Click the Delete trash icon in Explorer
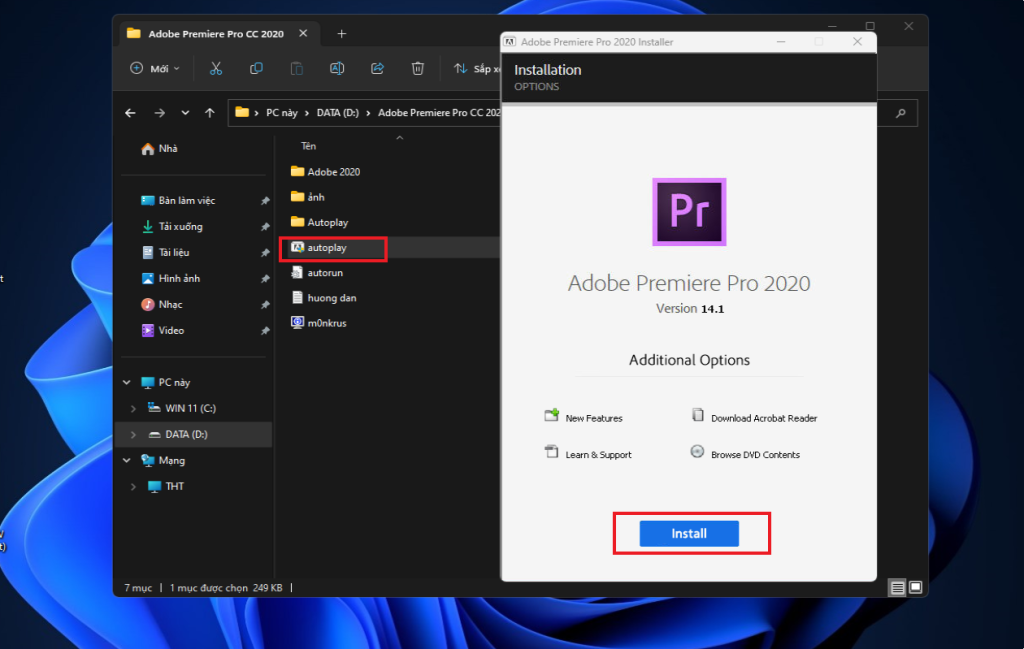Screen dimensions: 1024x649 418,69
